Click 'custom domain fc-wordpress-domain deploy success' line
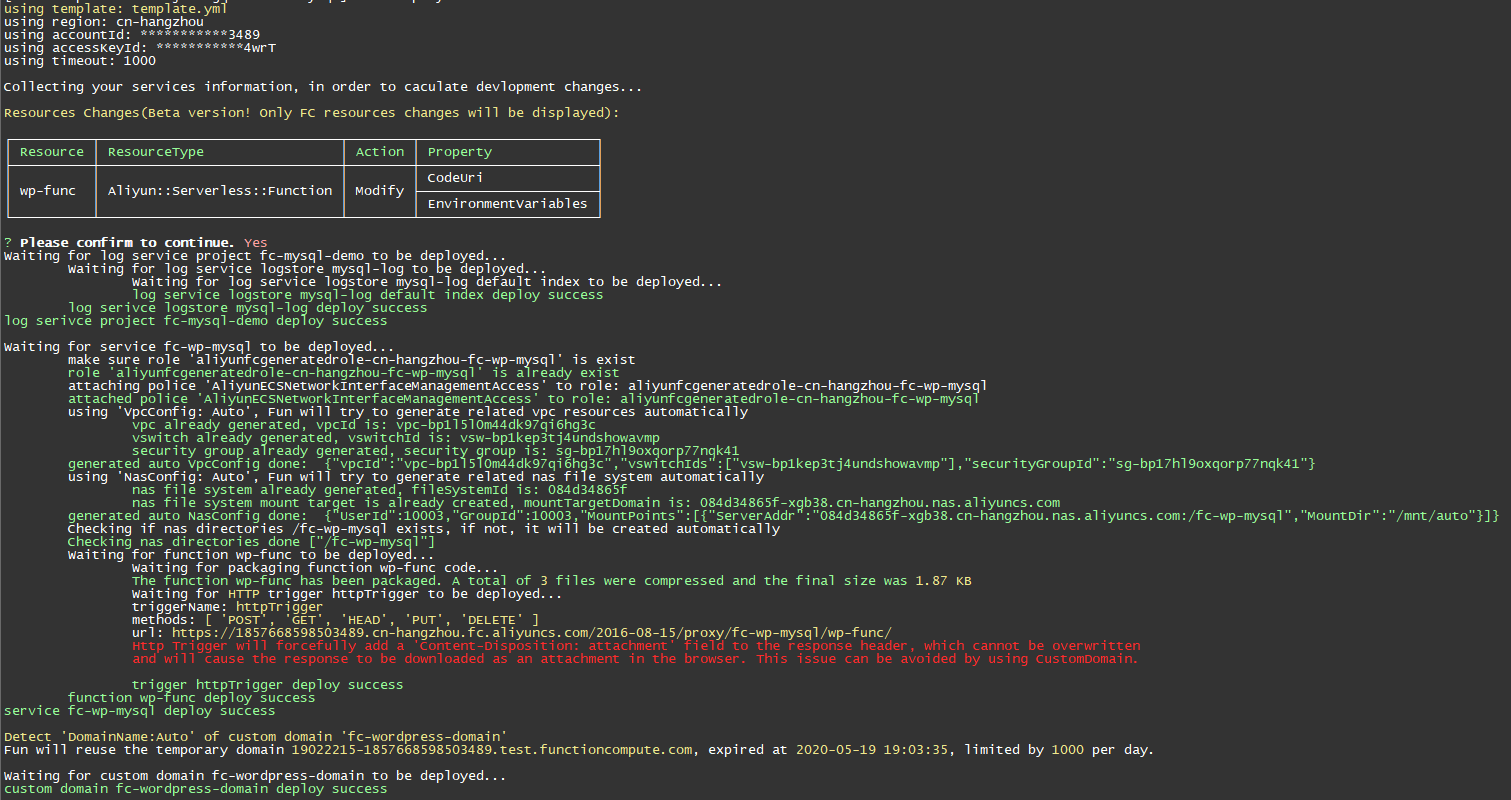1511x800 pixels. pyautogui.click(x=196, y=789)
